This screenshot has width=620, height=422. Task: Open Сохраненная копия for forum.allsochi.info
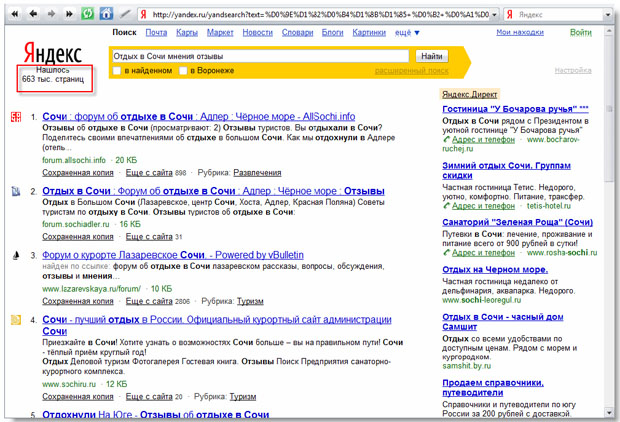78,173
